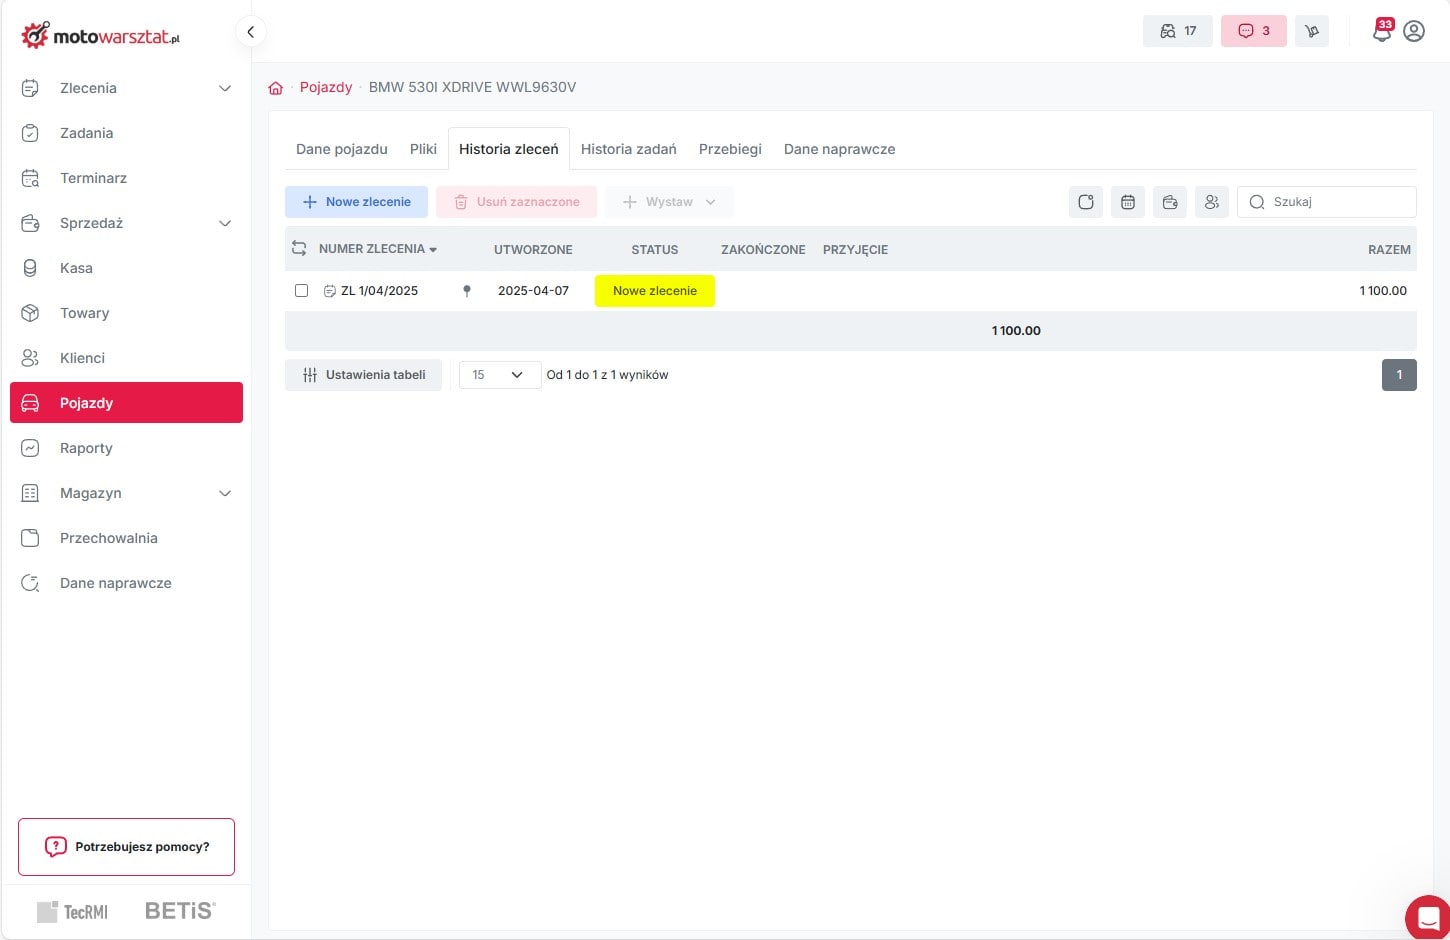
Task: Open messages button showing 3
Action: (x=1253, y=31)
